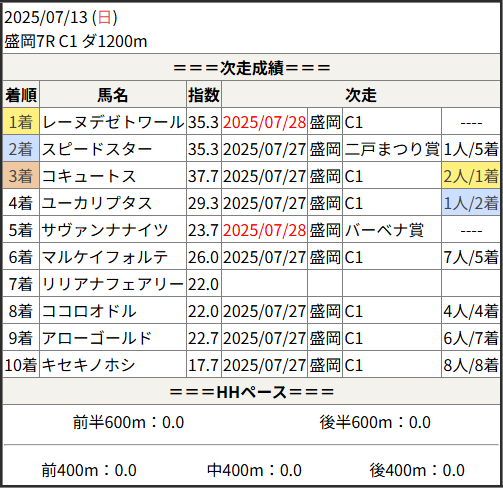Image resolution: width=503 pixels, height=488 pixels.
Task: Open ユーカリプタス horse entry
Action: click(97, 203)
